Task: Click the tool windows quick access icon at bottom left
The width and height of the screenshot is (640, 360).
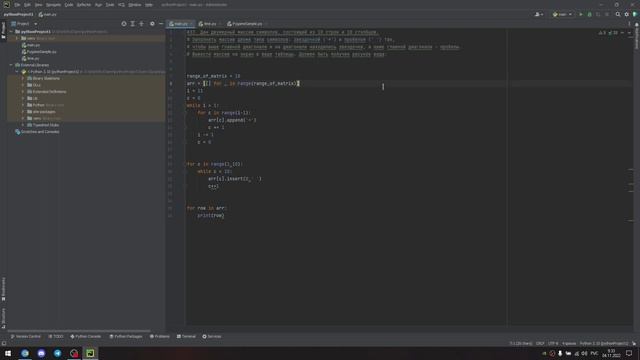Action: click(4, 343)
